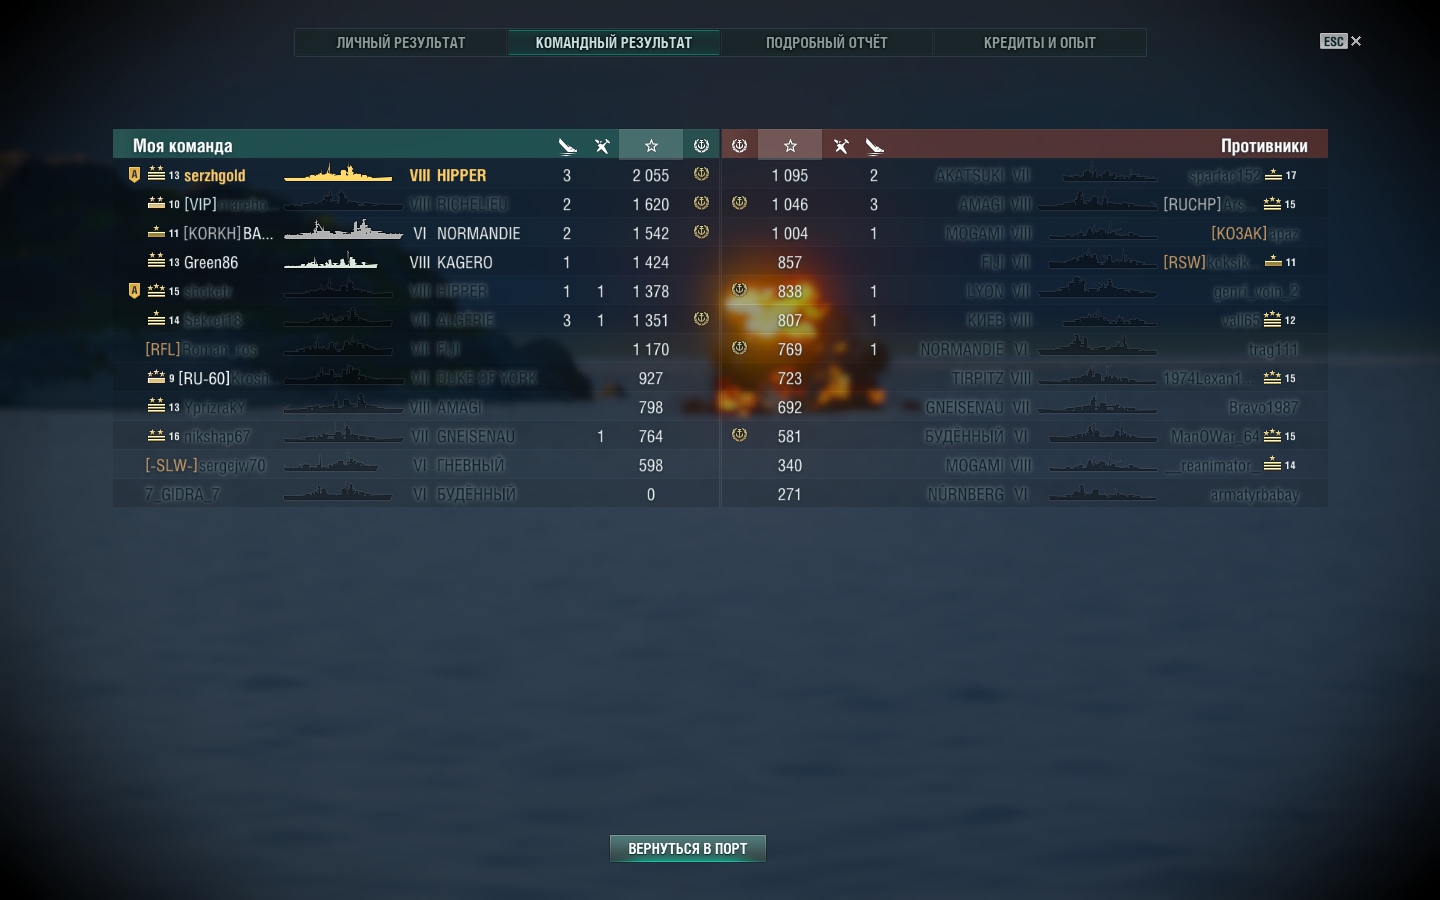Sort my team by experience star column
Screen dimensions: 1440x900
[x=651, y=145]
